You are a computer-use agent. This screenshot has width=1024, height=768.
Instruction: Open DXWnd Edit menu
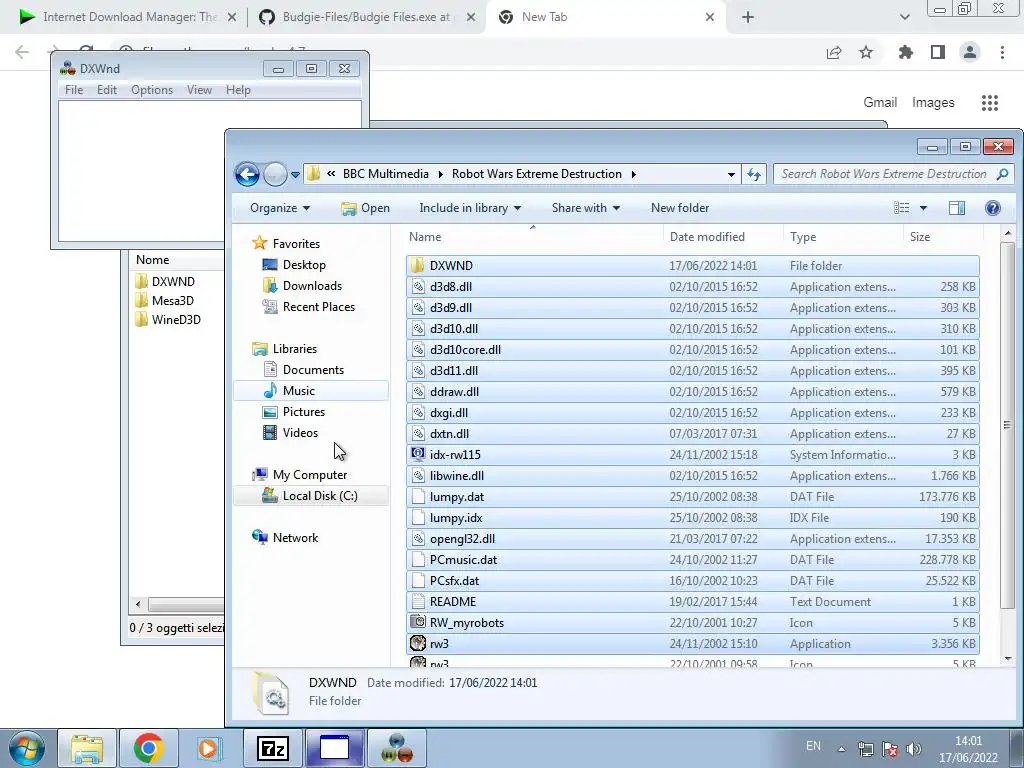[x=106, y=89]
